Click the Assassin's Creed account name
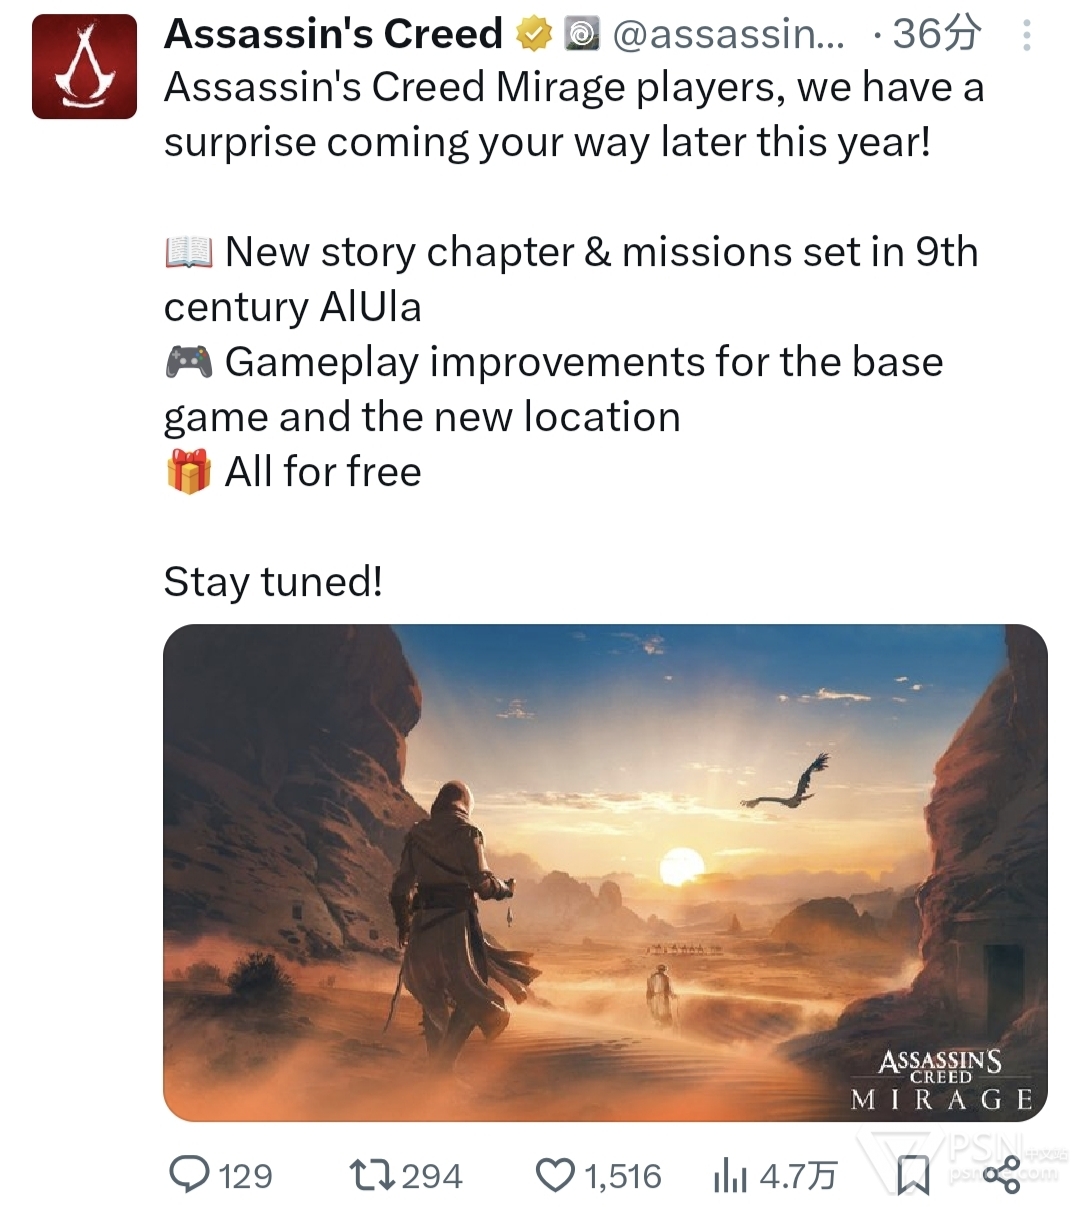 [x=334, y=34]
